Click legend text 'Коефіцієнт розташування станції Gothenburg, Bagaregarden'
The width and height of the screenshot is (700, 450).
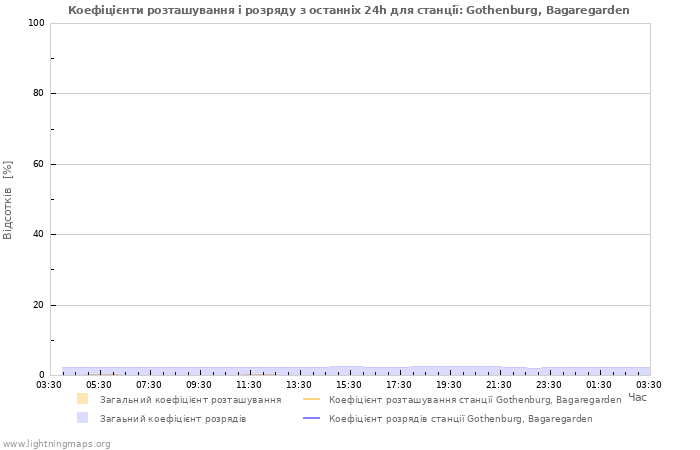point(475,399)
